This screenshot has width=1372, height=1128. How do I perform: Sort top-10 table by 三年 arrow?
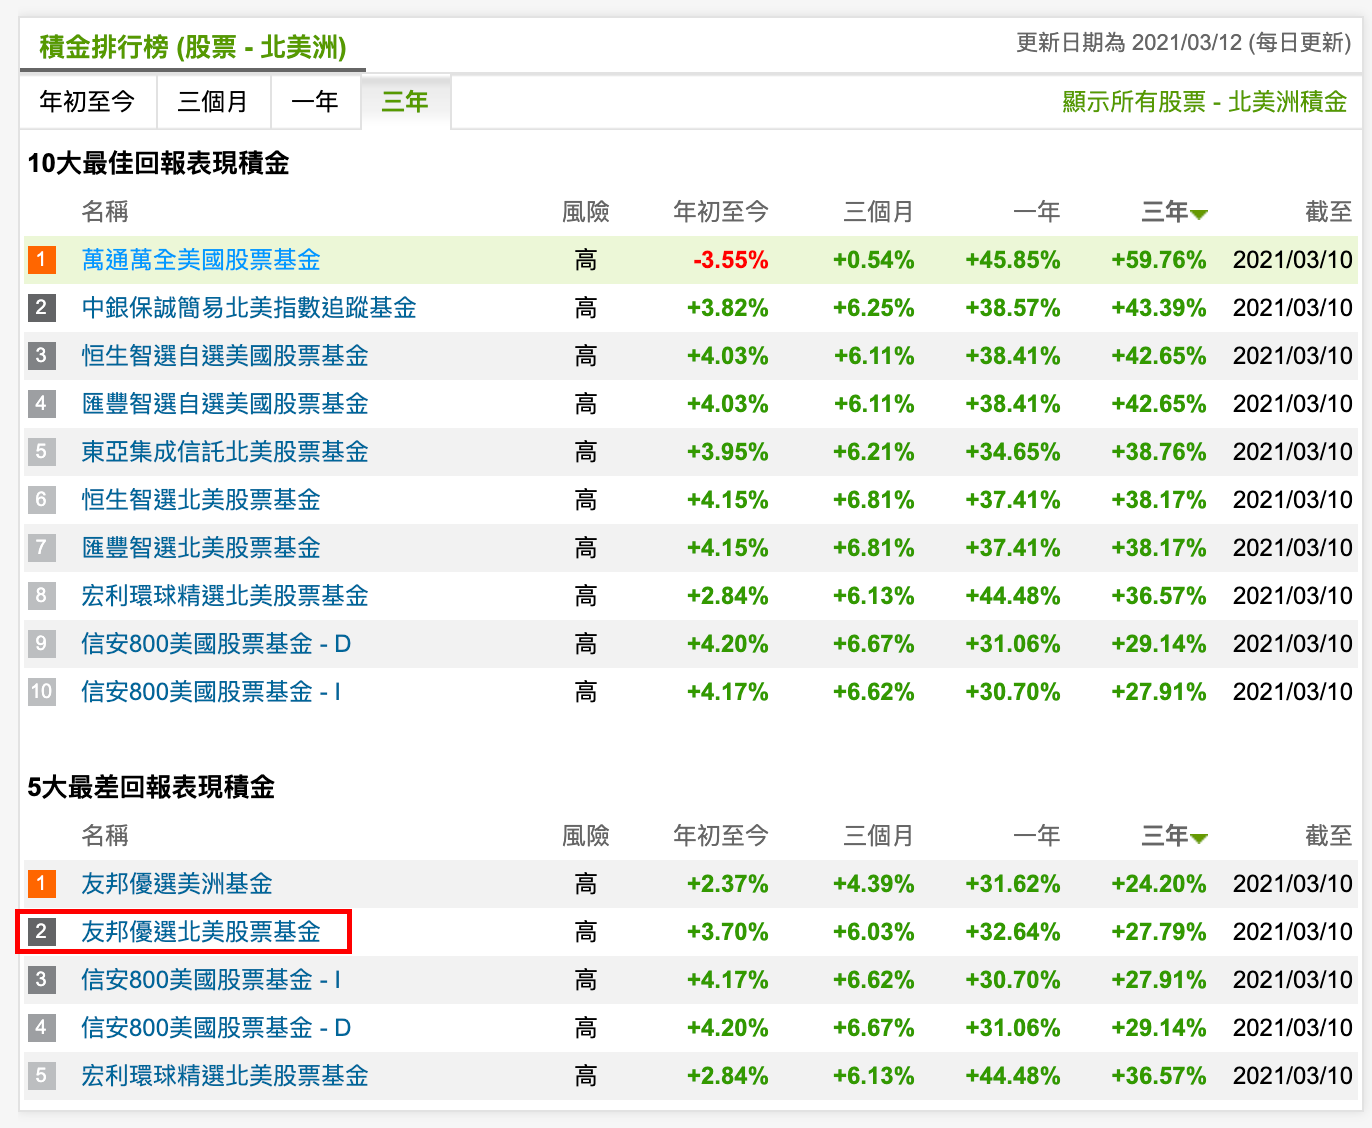1199,214
